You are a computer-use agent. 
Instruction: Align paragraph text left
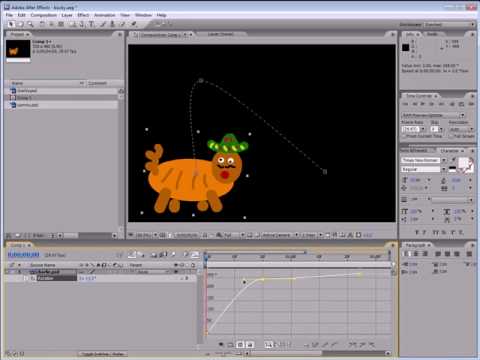click(407, 254)
